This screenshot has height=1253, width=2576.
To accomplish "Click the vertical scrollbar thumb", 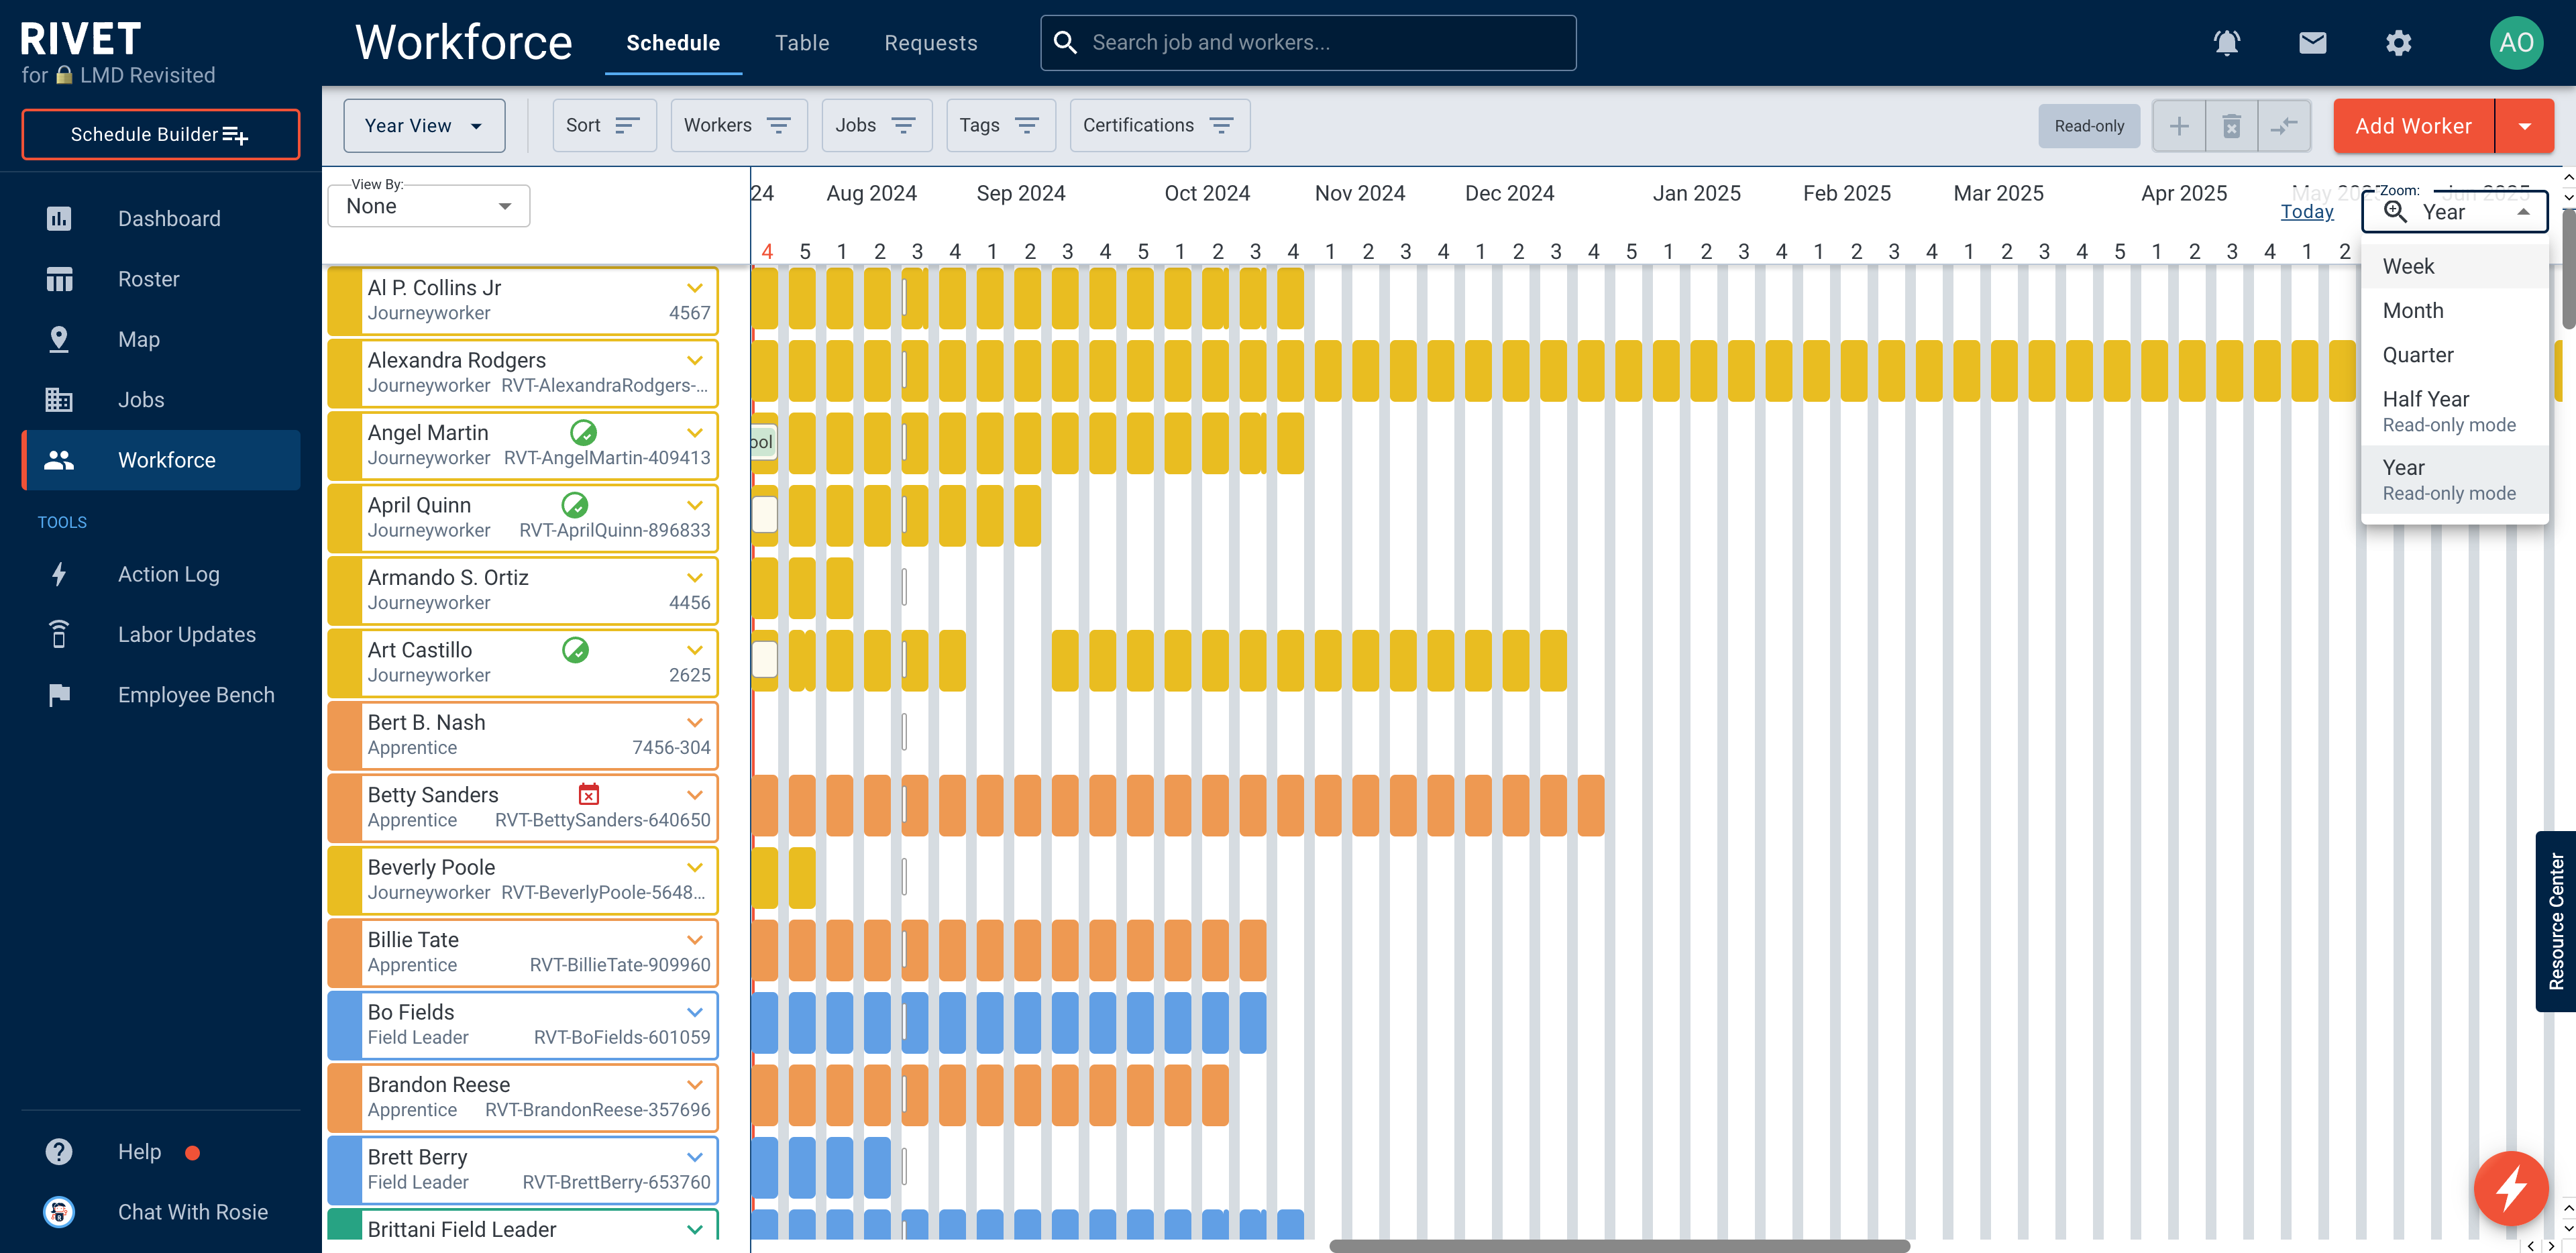I will click(x=2568, y=270).
